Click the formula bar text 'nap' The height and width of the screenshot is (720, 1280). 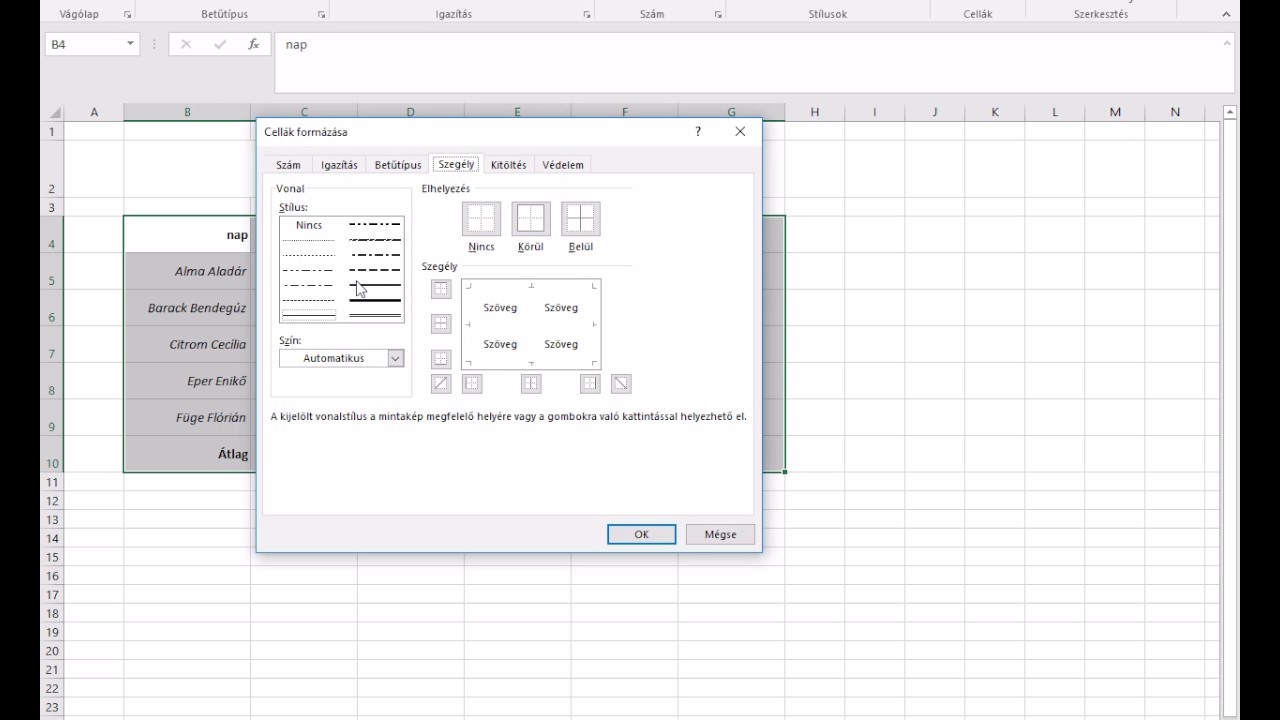(296, 44)
